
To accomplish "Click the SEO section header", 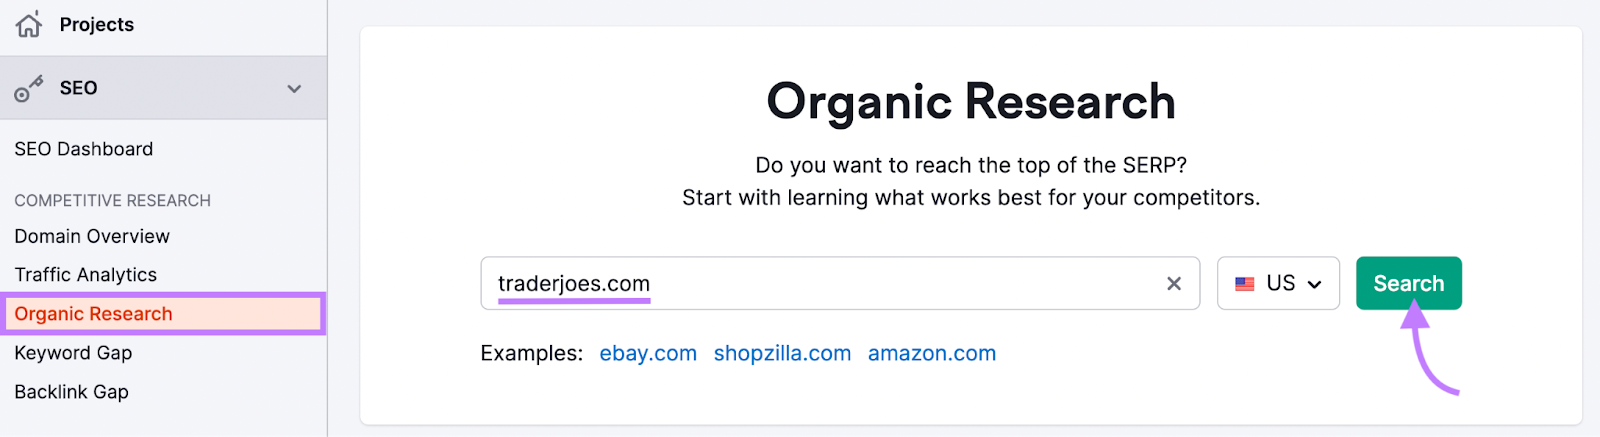I will [163, 88].
